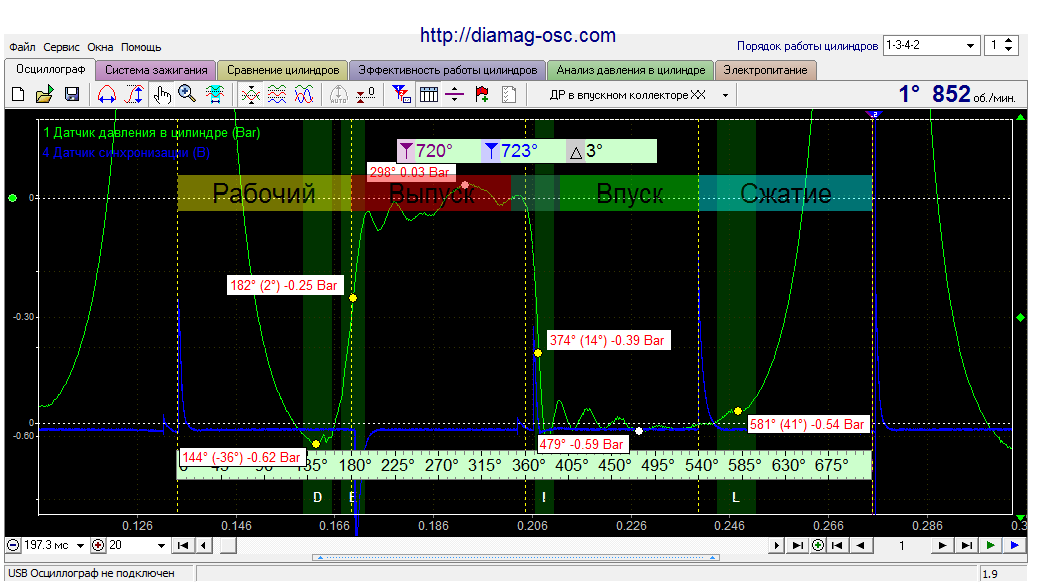Image resolution: width=1040 pixels, height=586 pixels.
Task: Click the green Впуск stroke band
Action: (x=629, y=194)
